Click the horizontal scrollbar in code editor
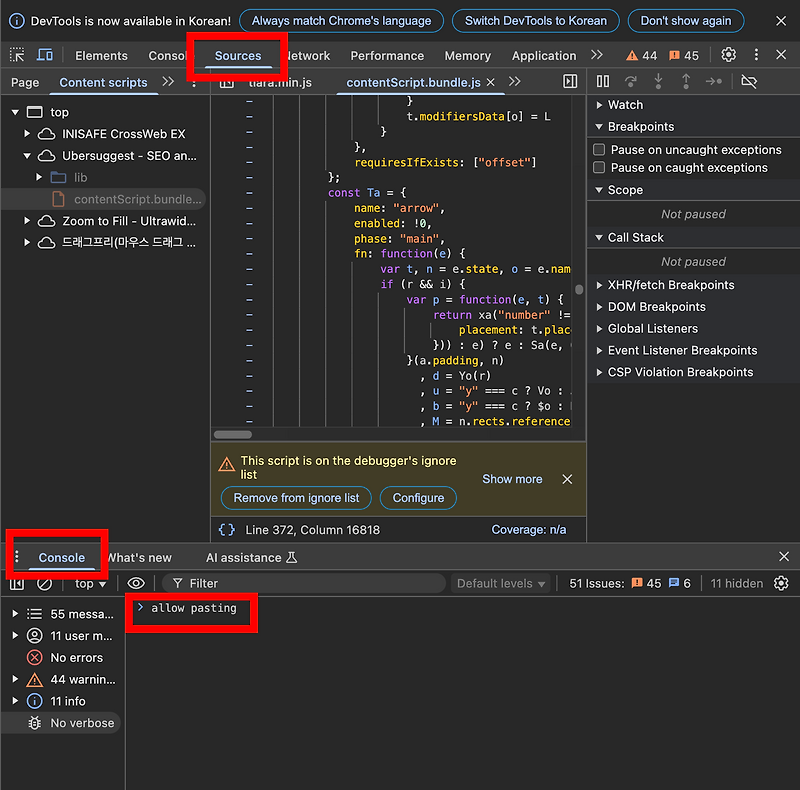The image size is (800, 790). (x=233, y=435)
